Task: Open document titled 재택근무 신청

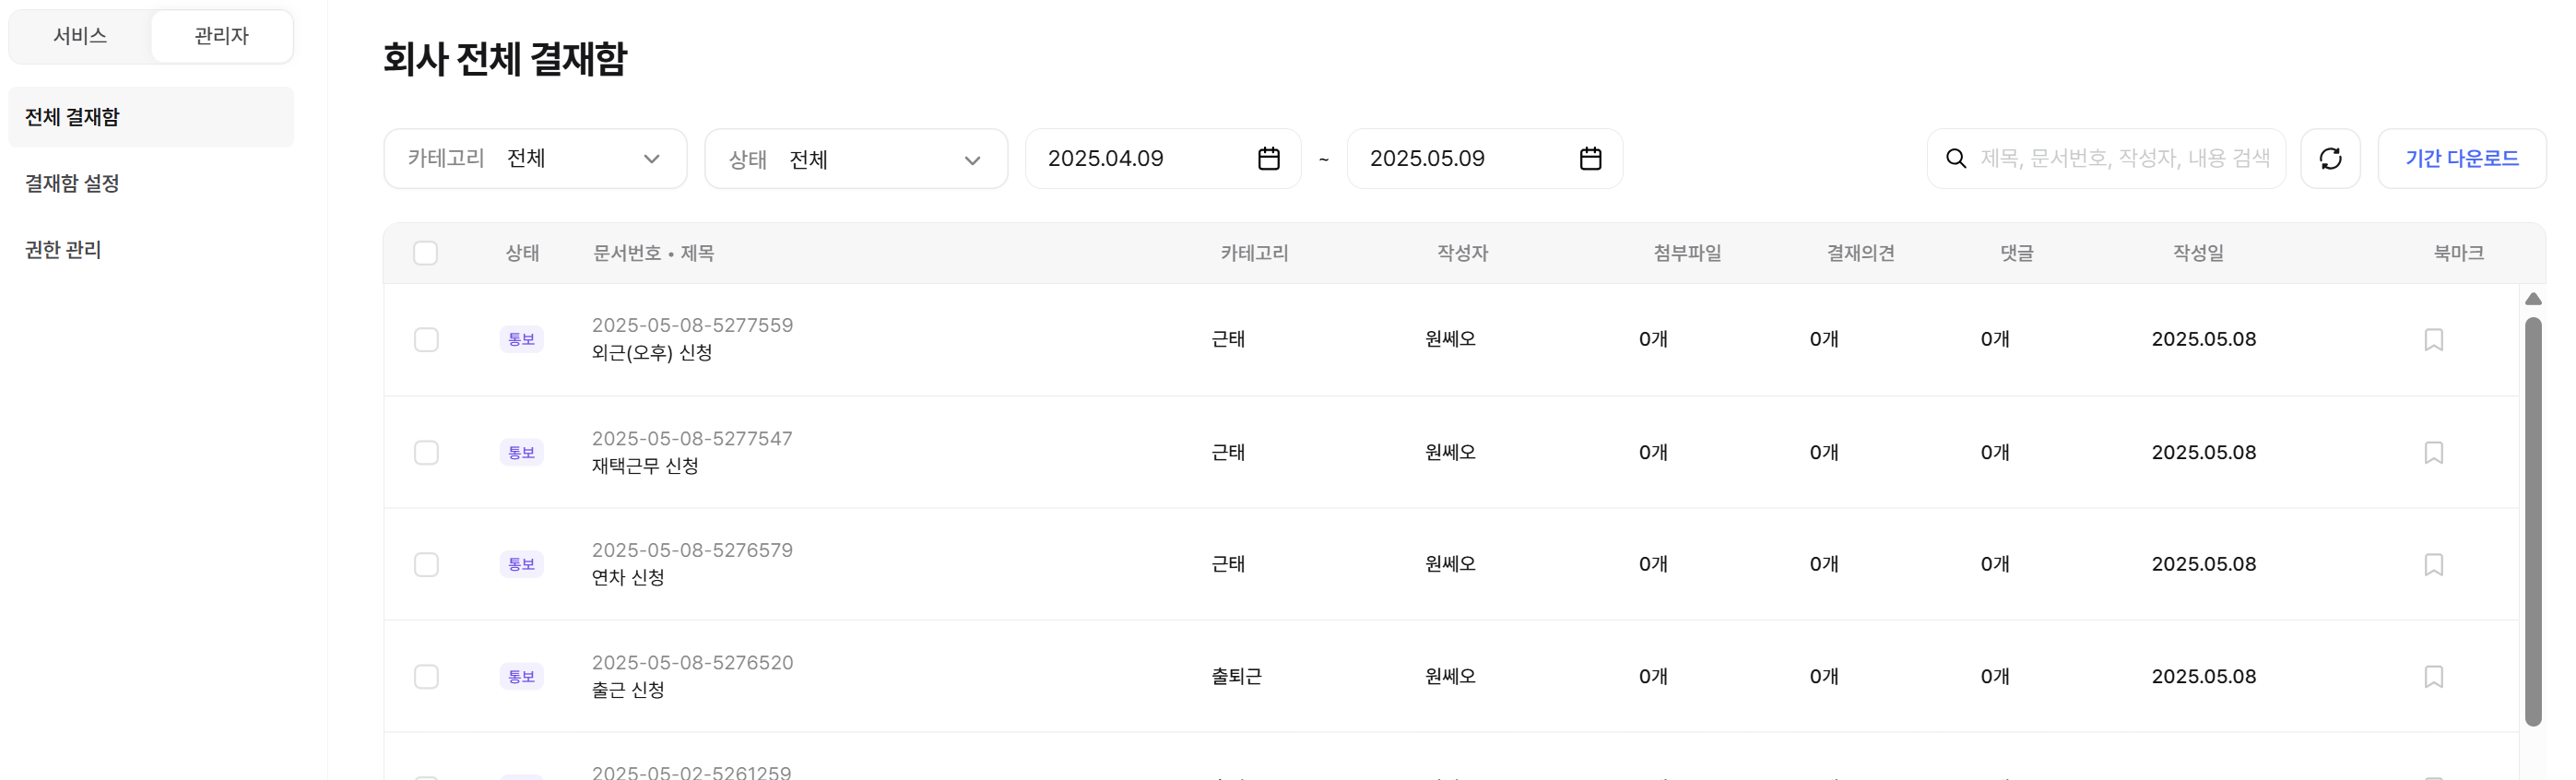Action: (645, 466)
